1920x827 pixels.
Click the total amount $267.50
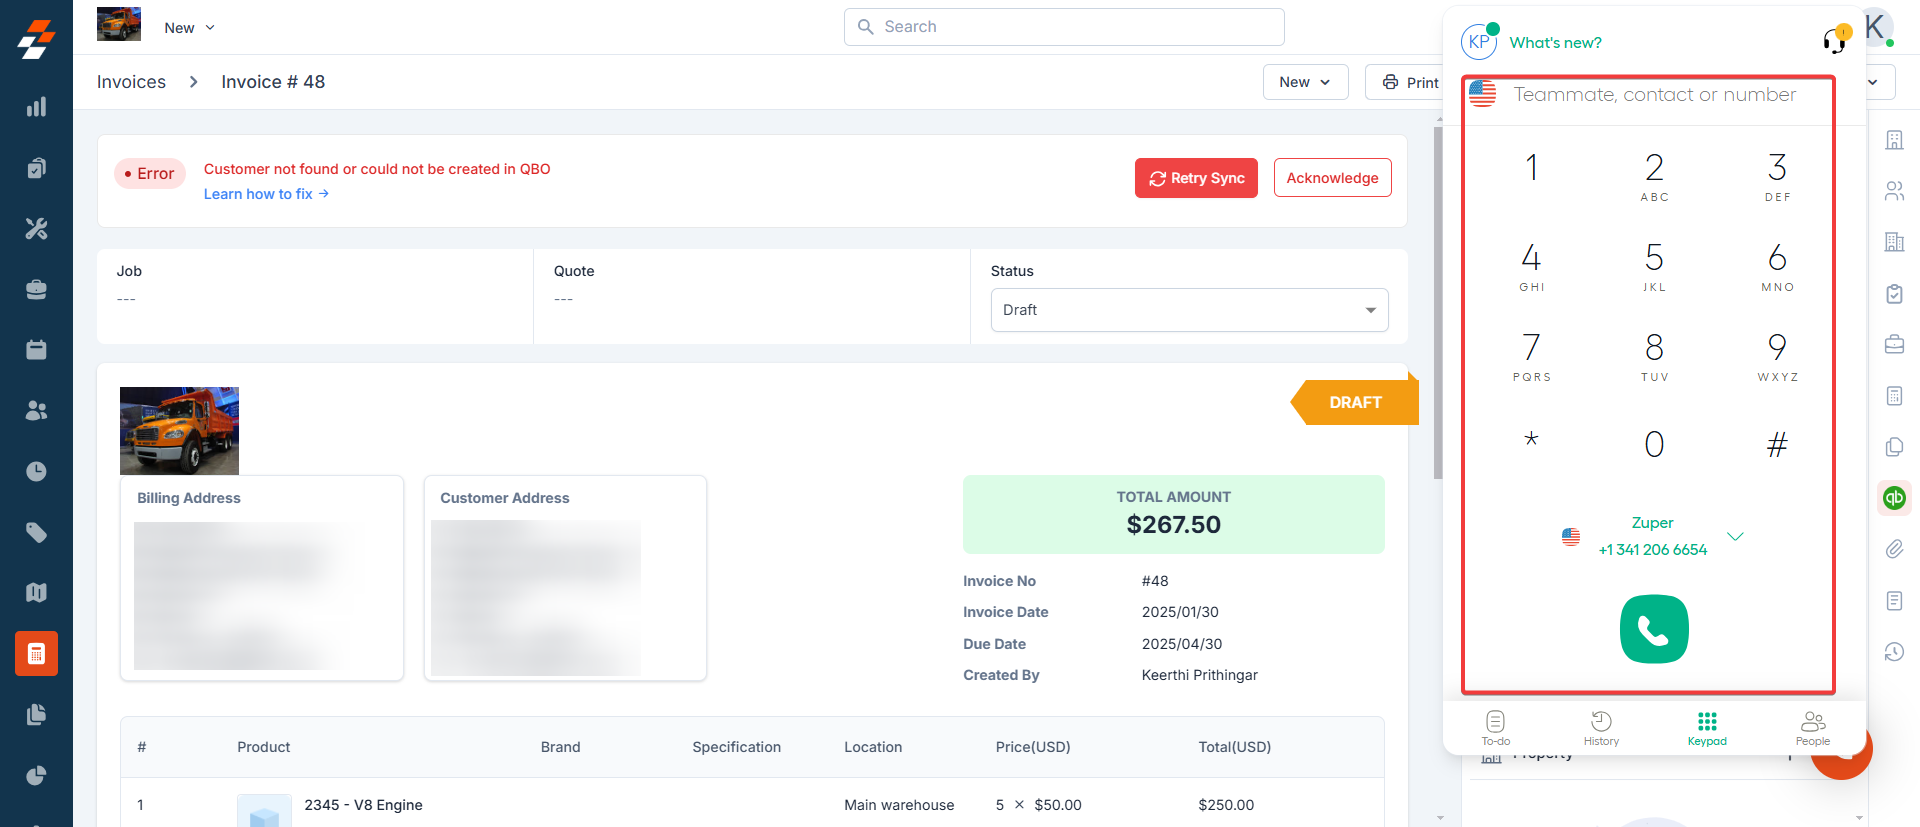(1173, 525)
